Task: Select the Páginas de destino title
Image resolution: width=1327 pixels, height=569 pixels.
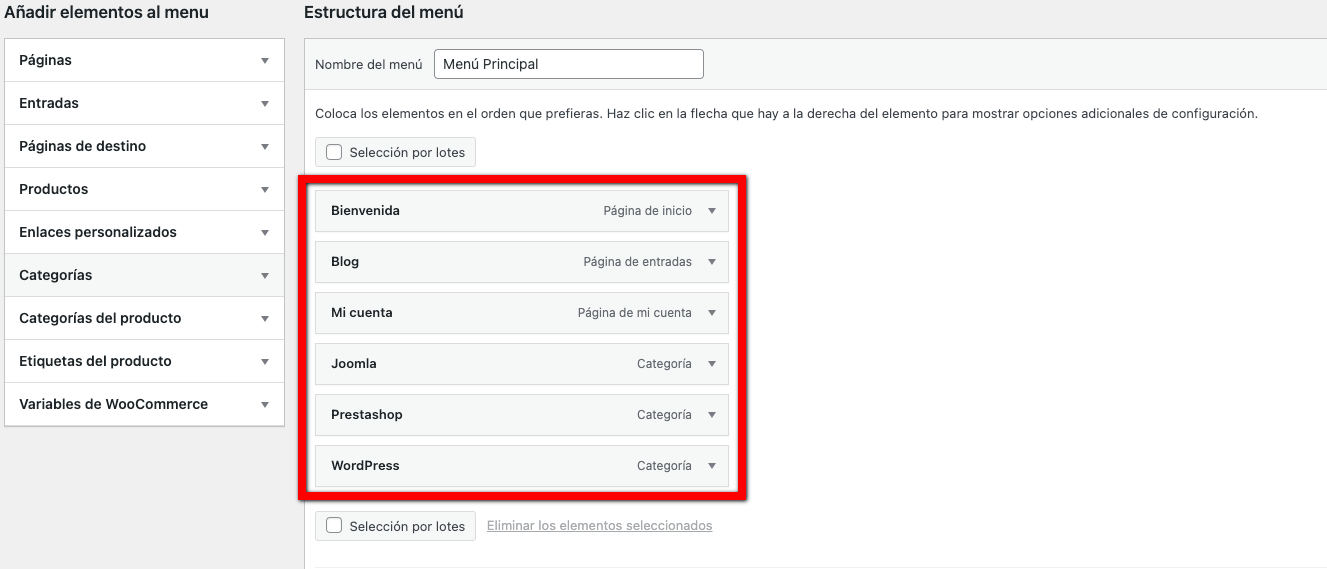Action: point(82,146)
